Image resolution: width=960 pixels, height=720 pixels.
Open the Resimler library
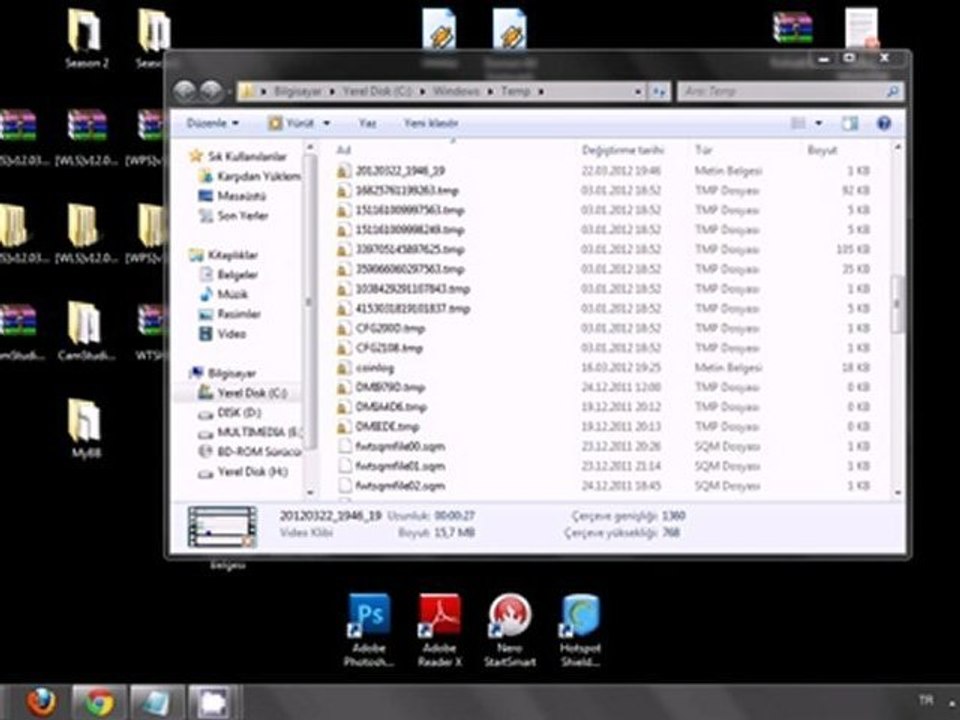[x=230, y=314]
